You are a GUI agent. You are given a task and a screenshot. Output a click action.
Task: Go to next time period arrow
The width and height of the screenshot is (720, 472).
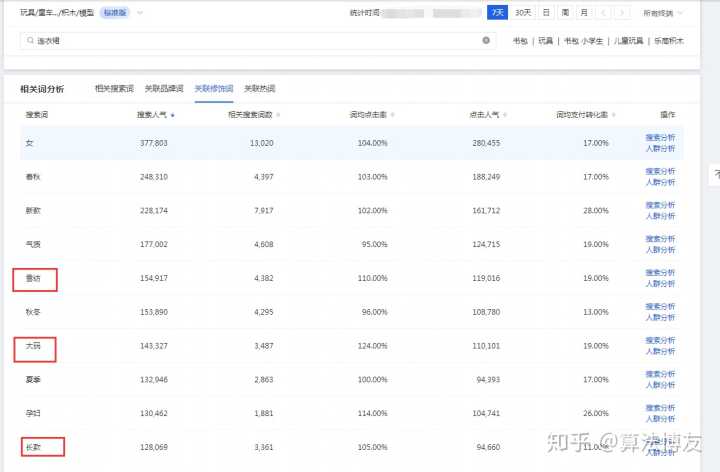(x=623, y=13)
